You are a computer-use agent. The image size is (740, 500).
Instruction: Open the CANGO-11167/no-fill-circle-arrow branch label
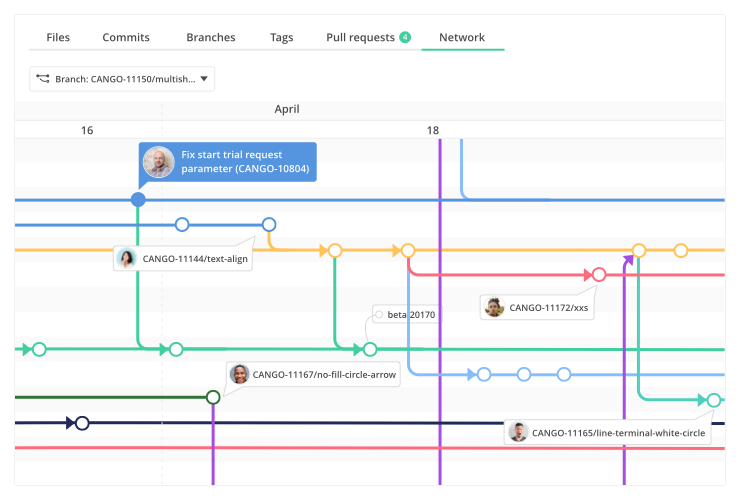(x=324, y=375)
